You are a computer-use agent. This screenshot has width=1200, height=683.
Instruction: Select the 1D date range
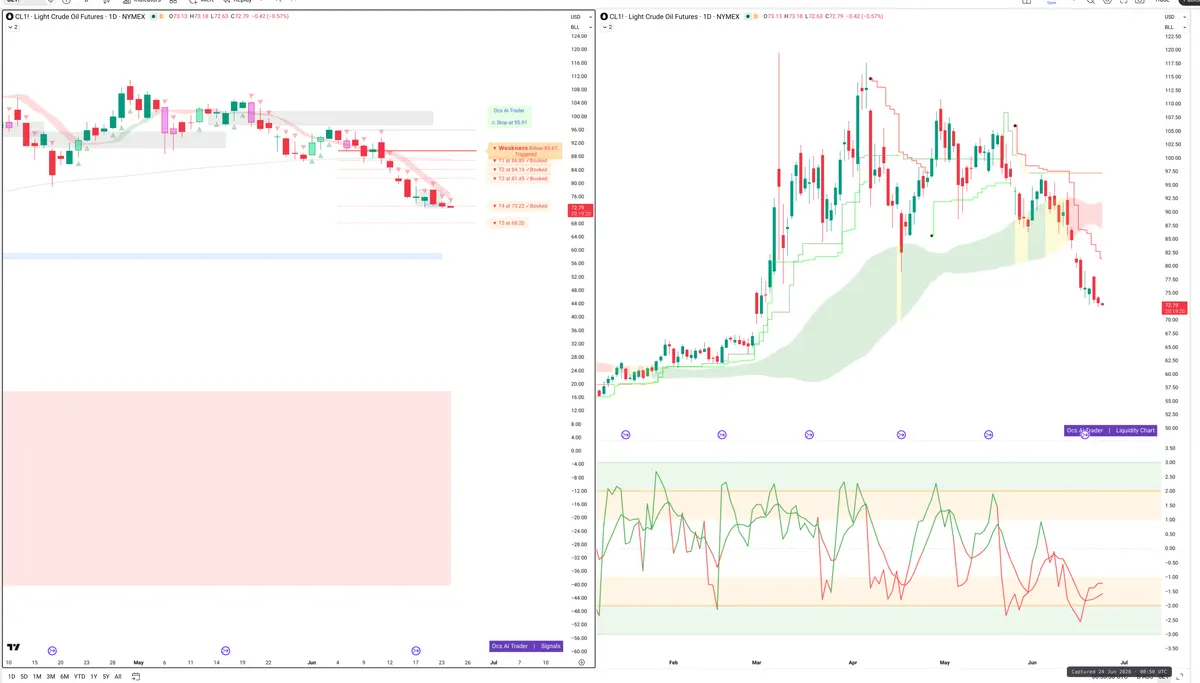coord(12,676)
